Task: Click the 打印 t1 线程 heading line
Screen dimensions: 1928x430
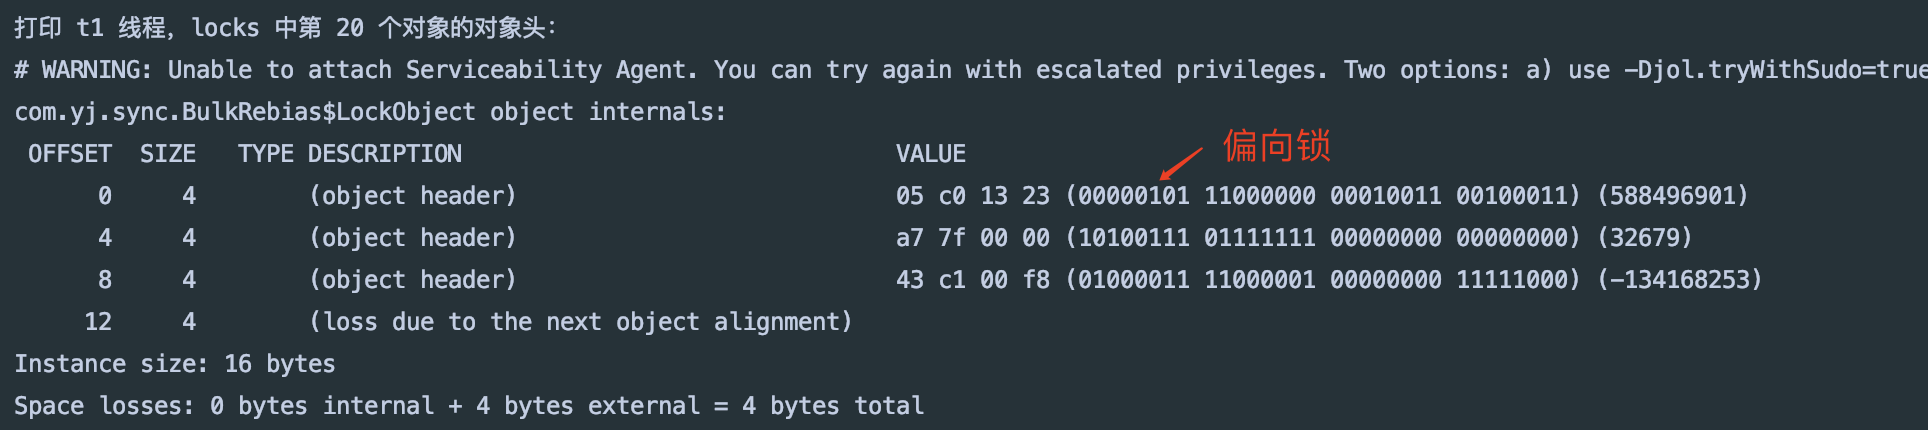Action: coord(285,28)
